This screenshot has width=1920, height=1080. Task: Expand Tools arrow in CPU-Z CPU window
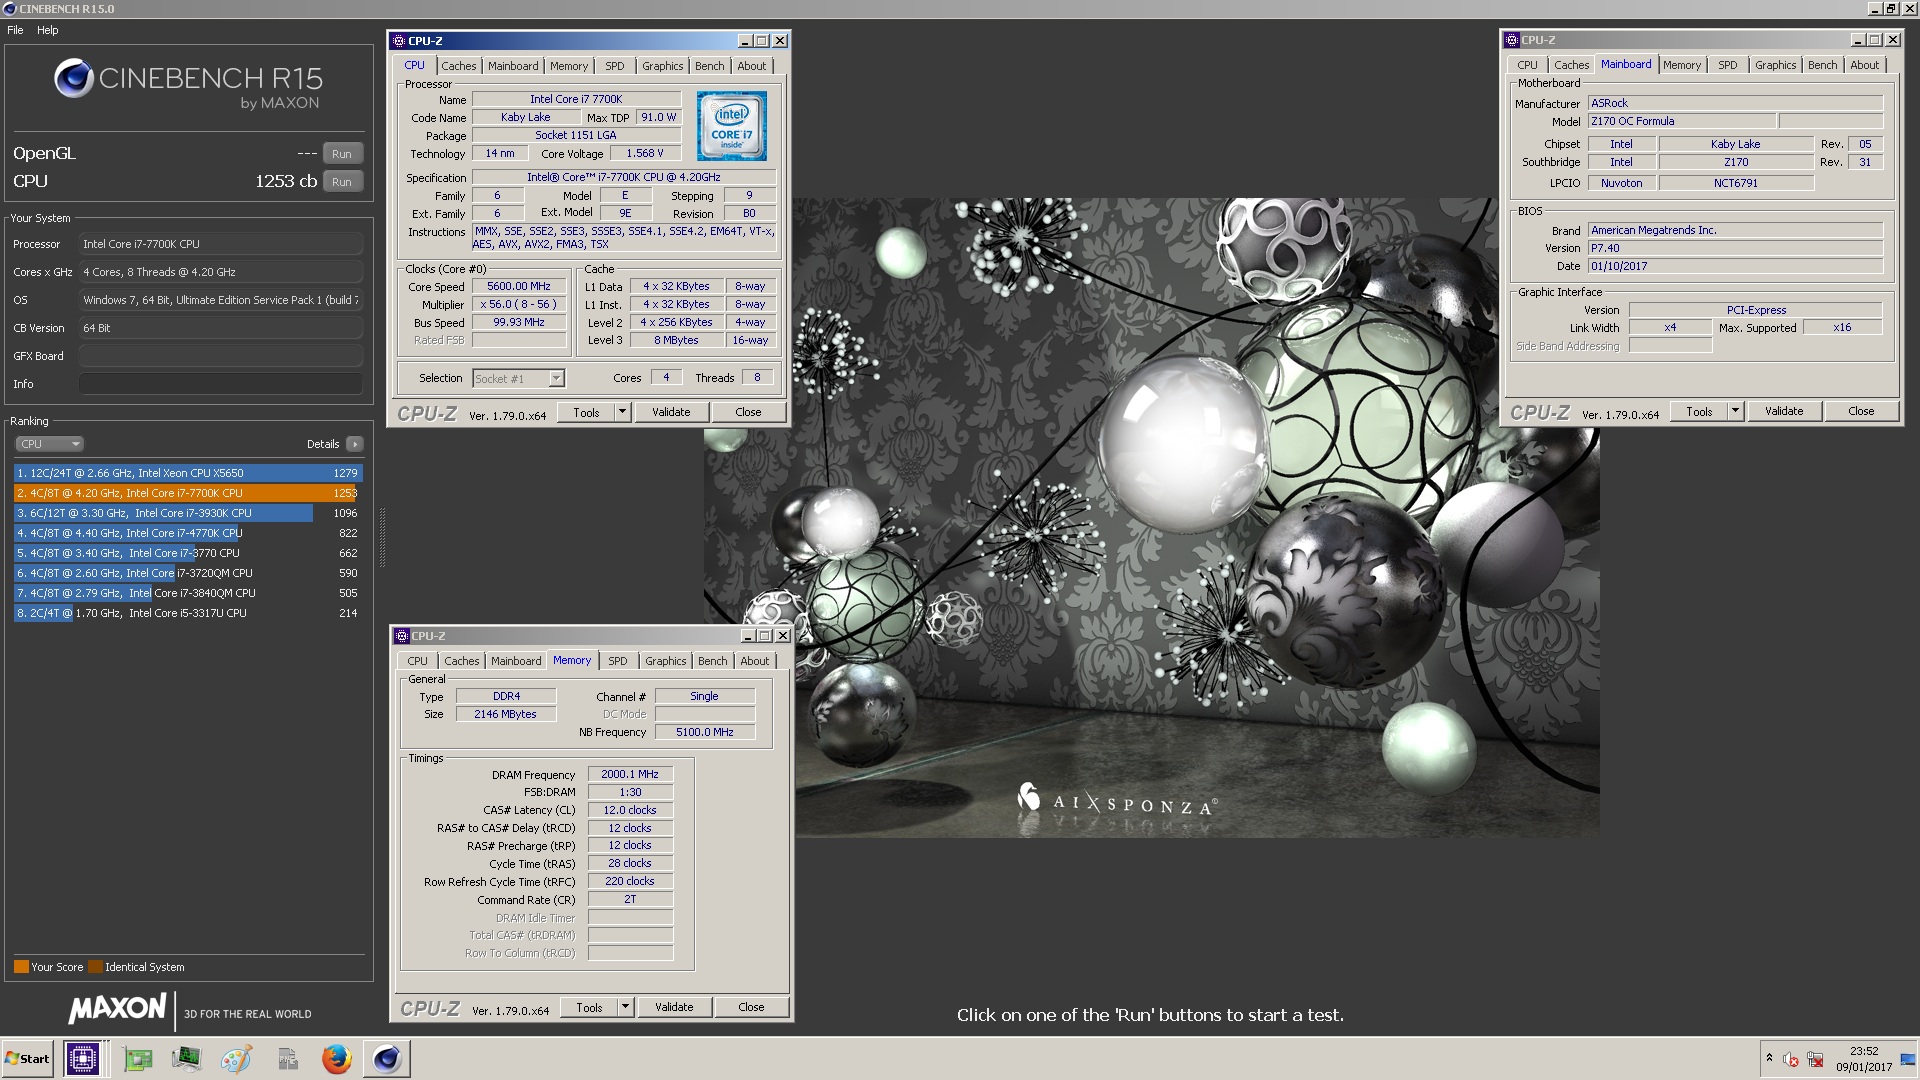tap(622, 412)
